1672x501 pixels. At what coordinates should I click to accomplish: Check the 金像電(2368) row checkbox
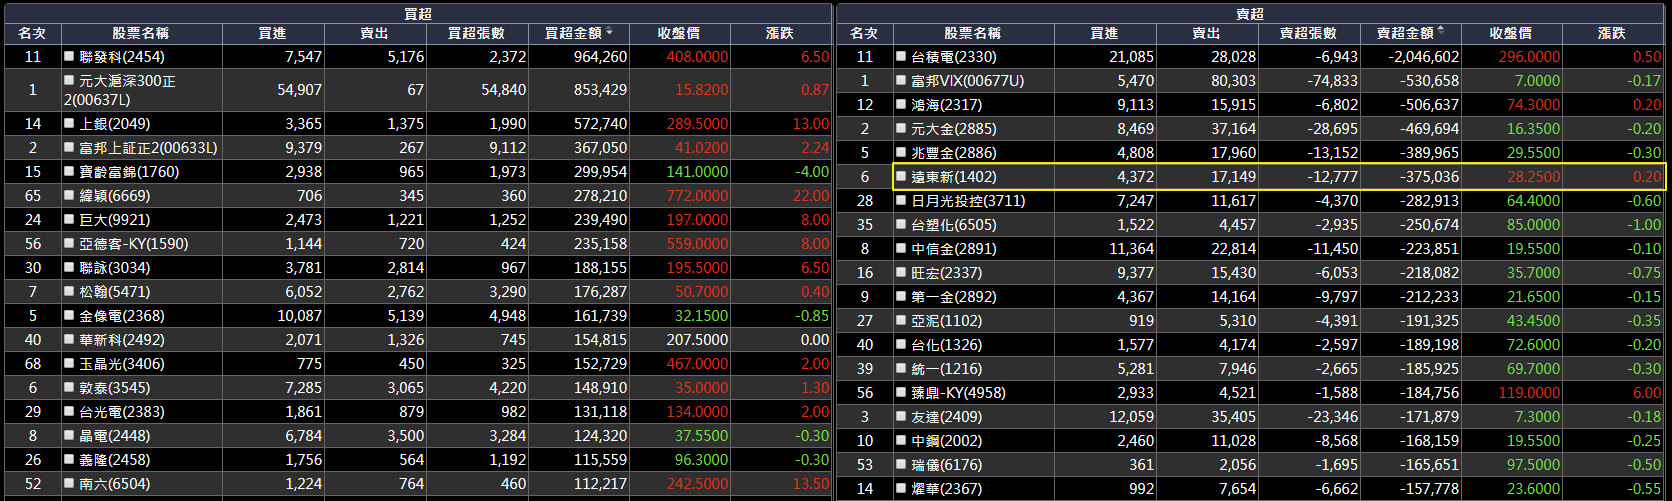click(69, 316)
